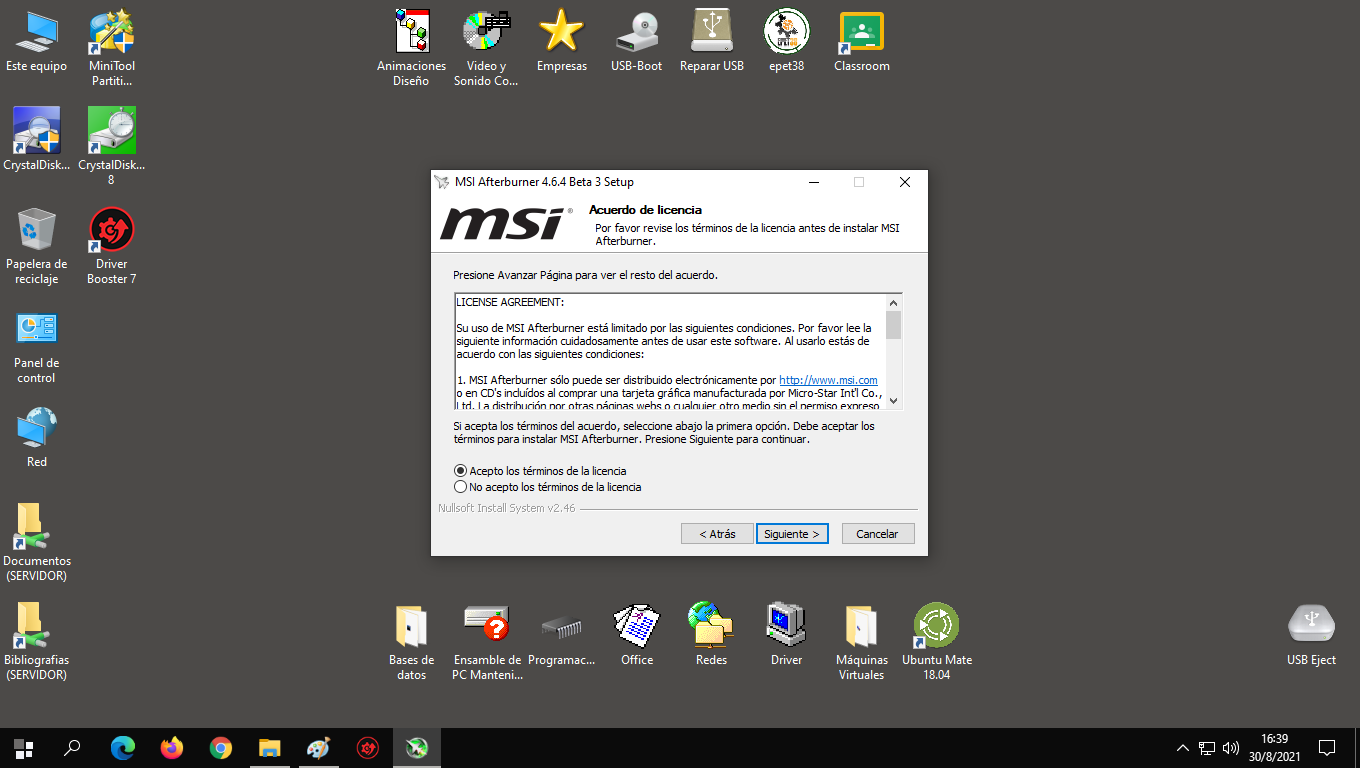The height and width of the screenshot is (768, 1360).
Task: Select No acepto los términos option
Action: [x=547, y=488]
